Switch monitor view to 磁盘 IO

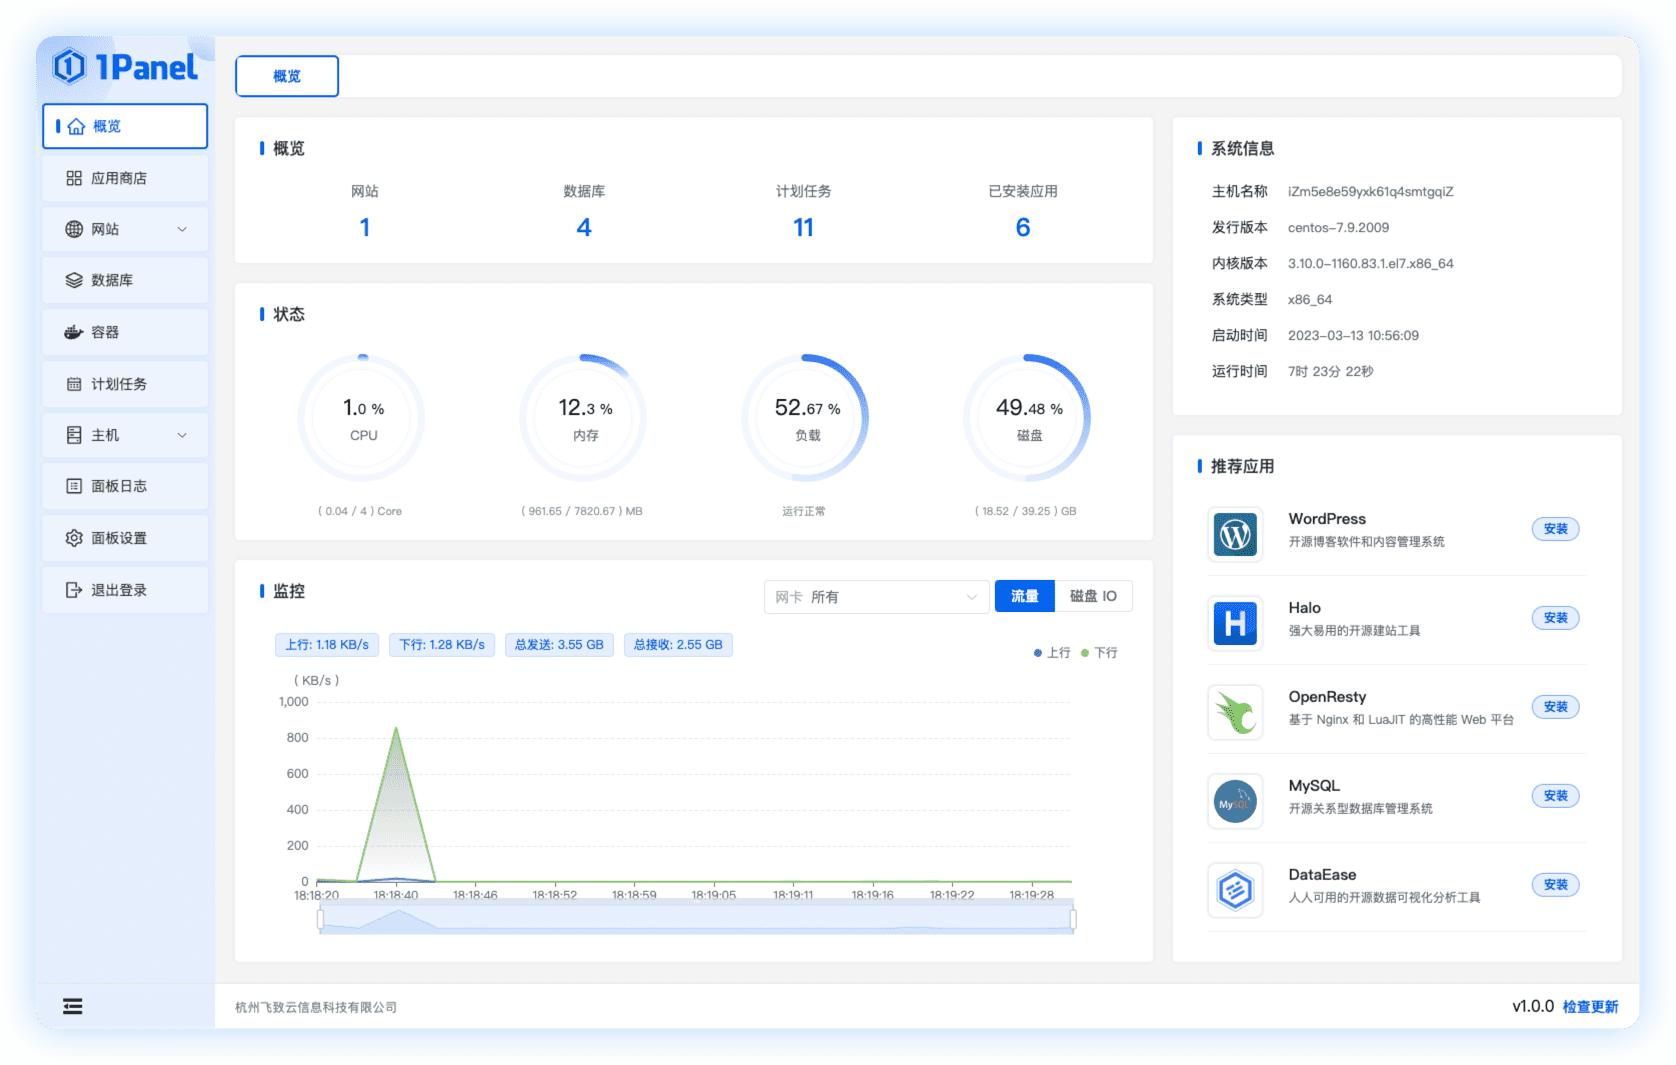[1093, 596]
